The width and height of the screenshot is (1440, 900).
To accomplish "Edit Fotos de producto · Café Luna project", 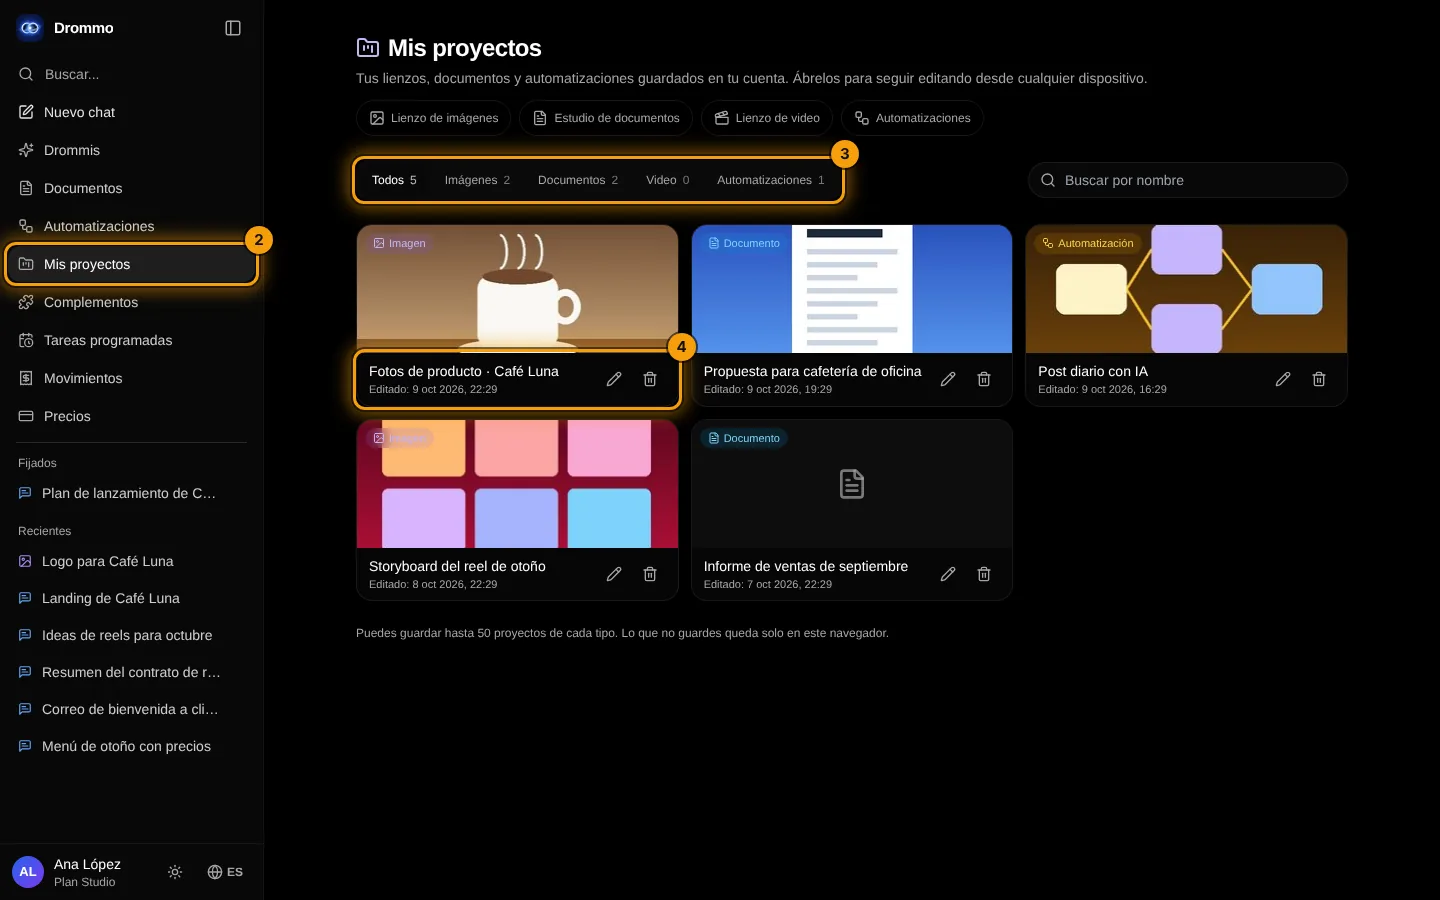I will pos(614,379).
